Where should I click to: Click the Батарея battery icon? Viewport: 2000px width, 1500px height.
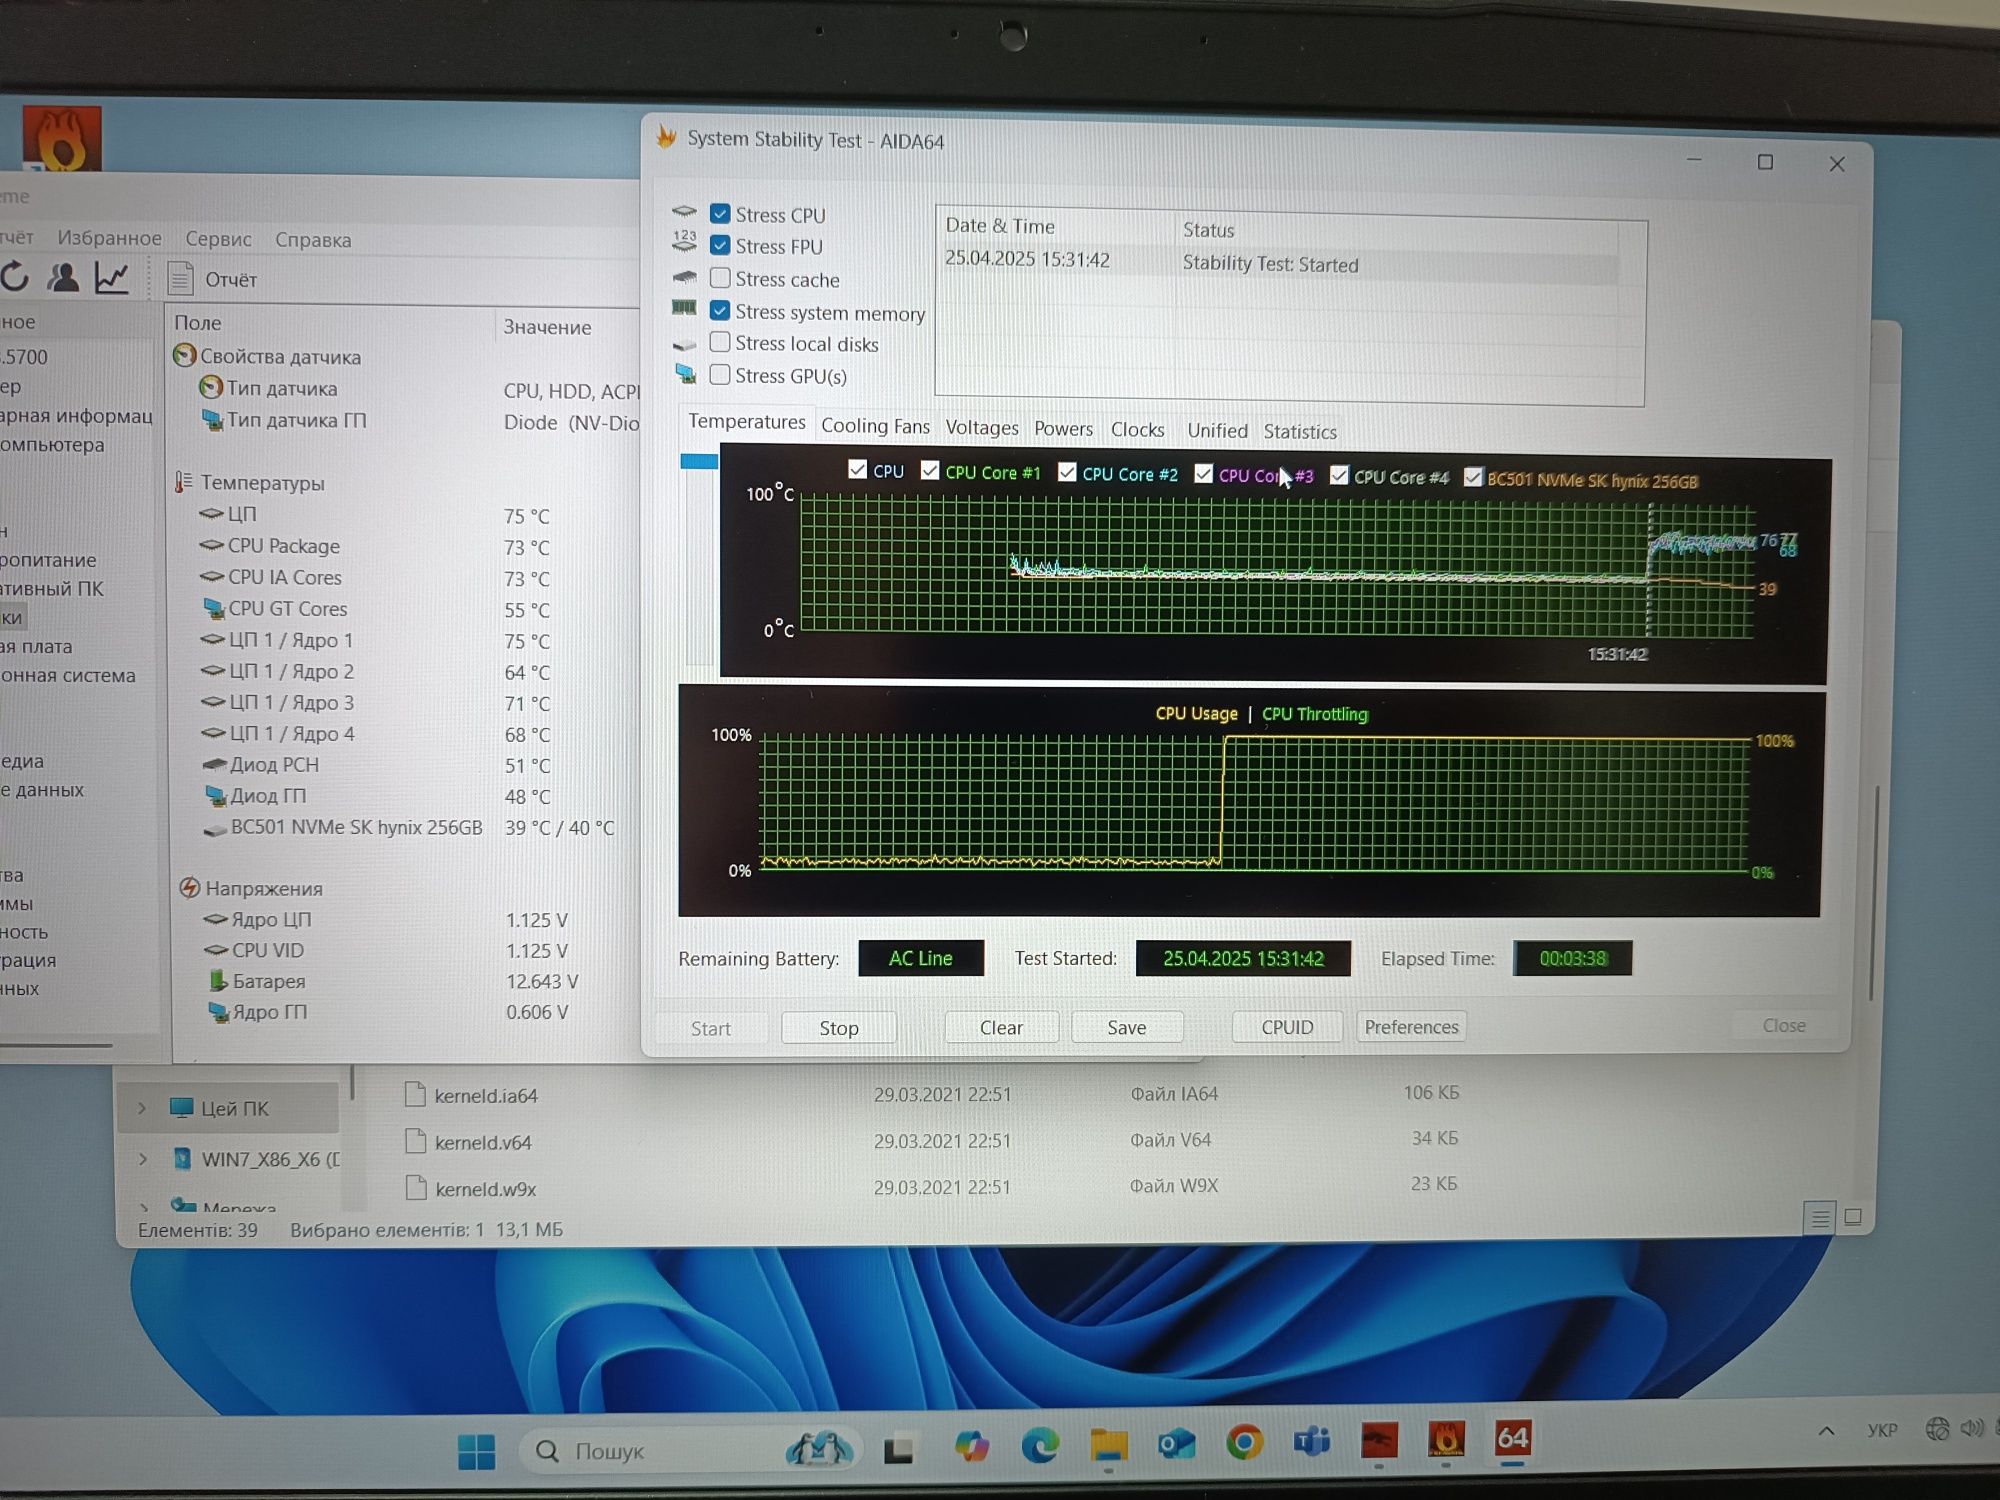click(217, 980)
